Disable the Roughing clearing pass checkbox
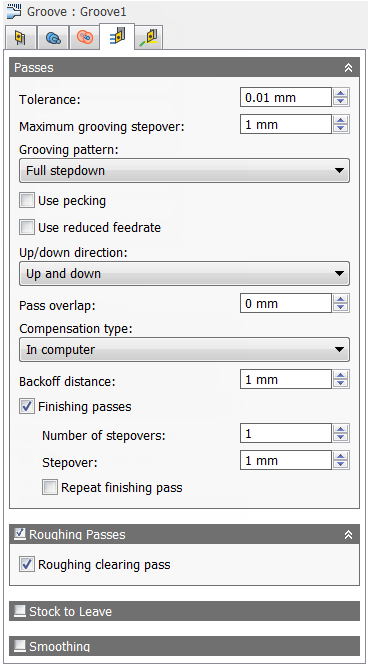This screenshot has width=368, height=664. (x=27, y=564)
